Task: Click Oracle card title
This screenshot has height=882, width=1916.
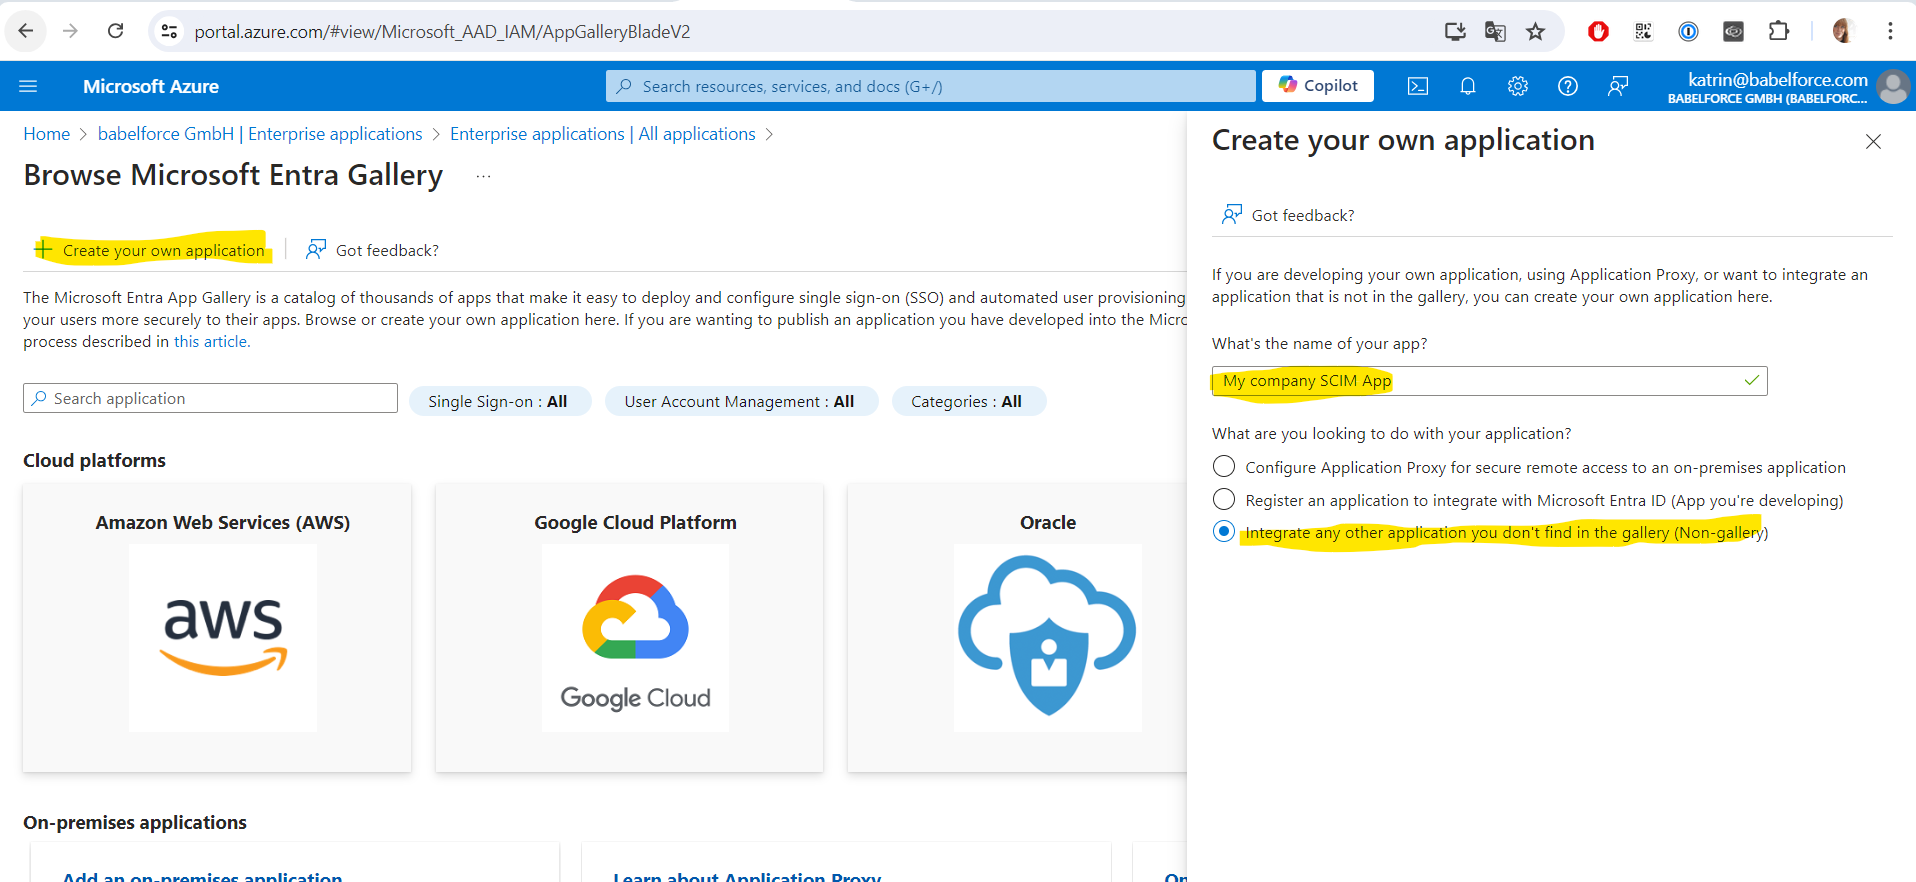Action: pos(1048,522)
